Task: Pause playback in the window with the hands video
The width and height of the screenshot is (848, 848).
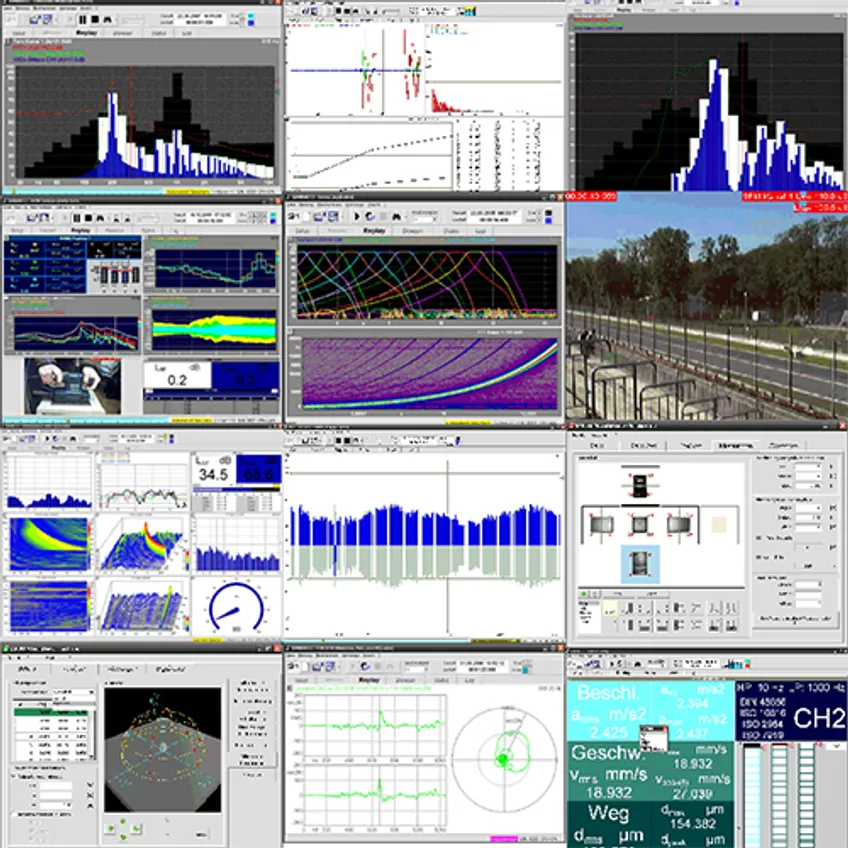Action: (76, 218)
